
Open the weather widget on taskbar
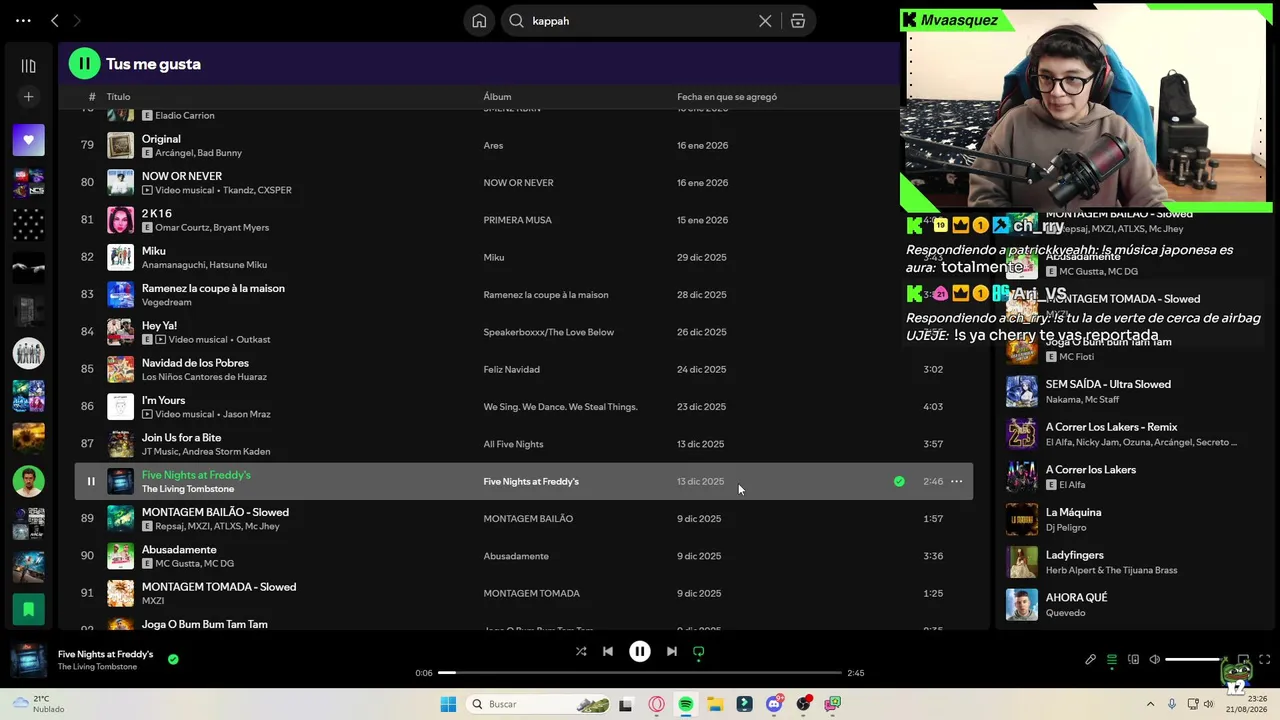(x=38, y=704)
